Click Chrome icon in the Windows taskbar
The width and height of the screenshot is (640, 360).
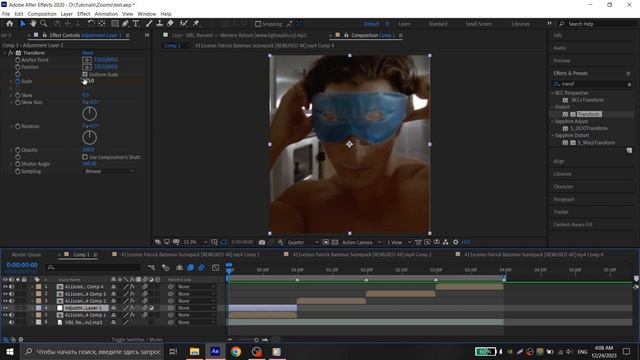click(x=236, y=351)
